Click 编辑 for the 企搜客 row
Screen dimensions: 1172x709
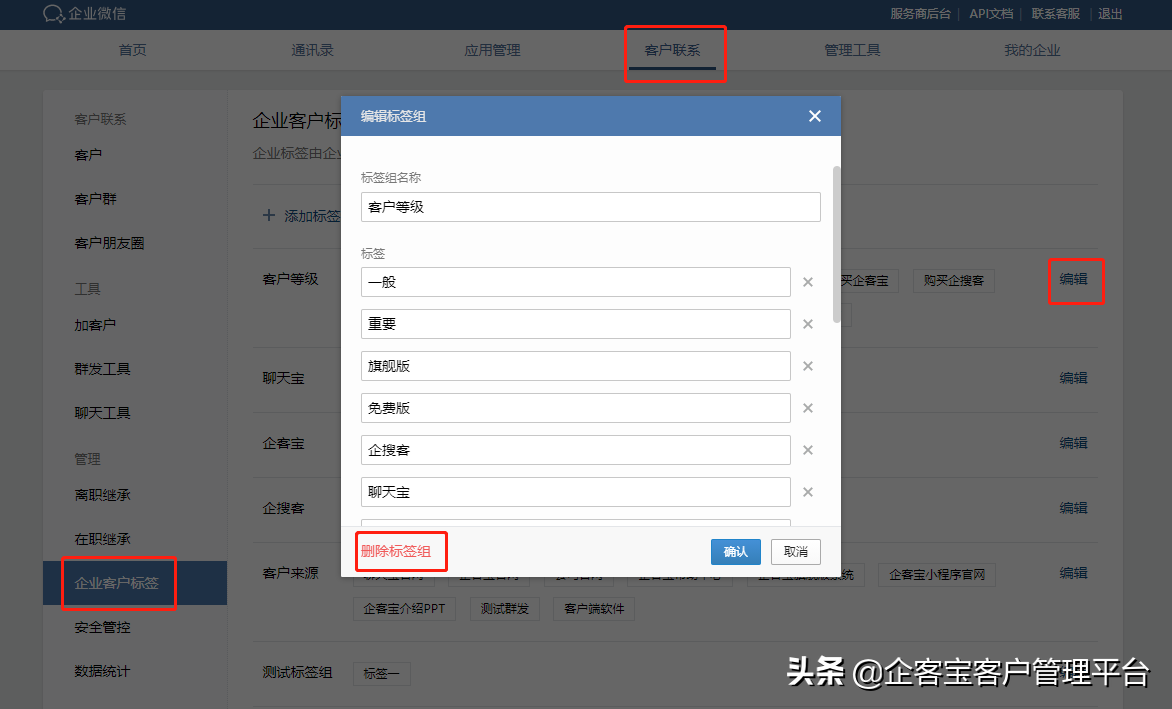[1073, 508]
